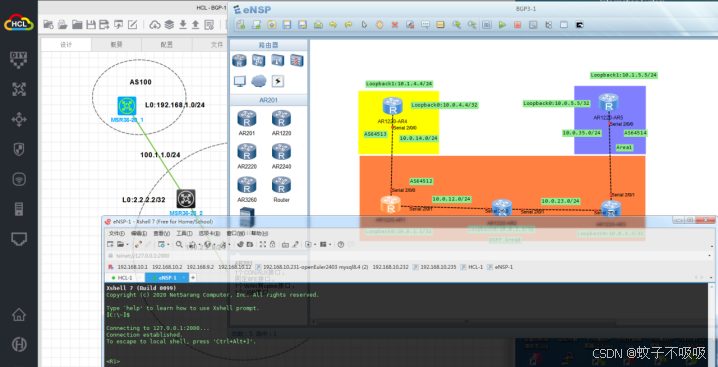The width and height of the screenshot is (718, 367).
Task: Click the eNSP print icon
Action: pyautogui.click(x=318, y=25)
